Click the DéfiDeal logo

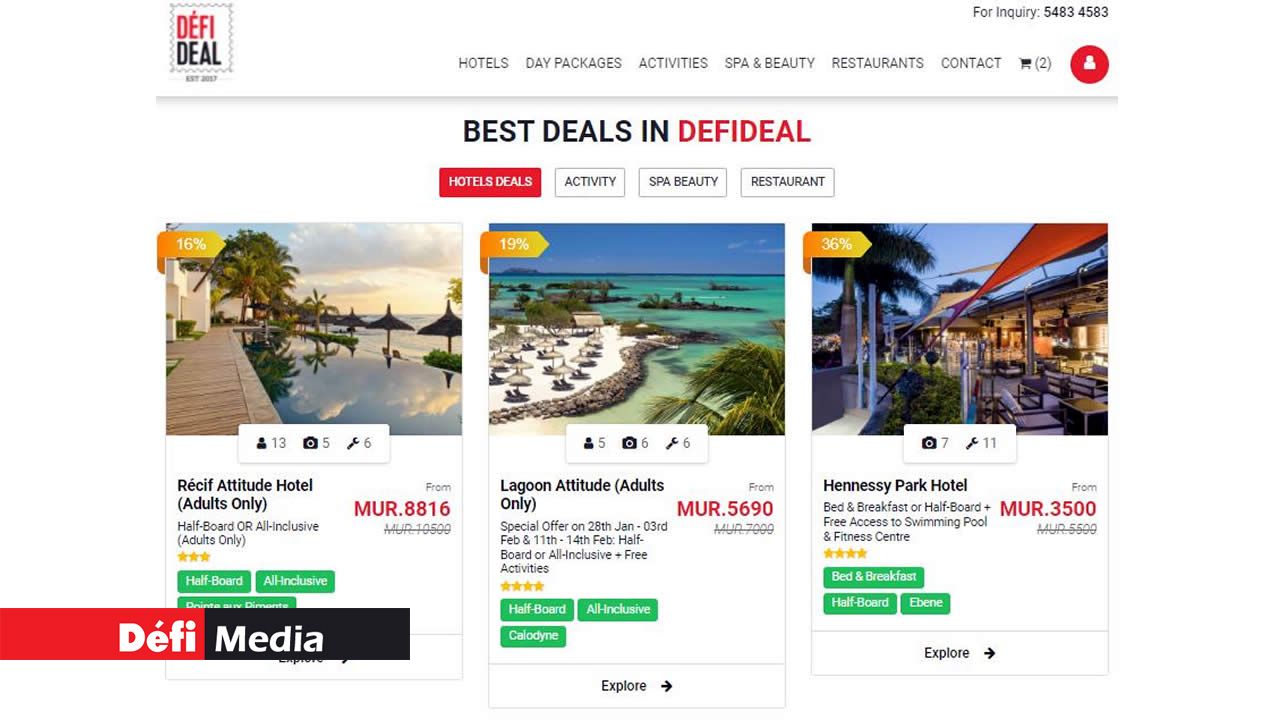pyautogui.click(x=201, y=41)
